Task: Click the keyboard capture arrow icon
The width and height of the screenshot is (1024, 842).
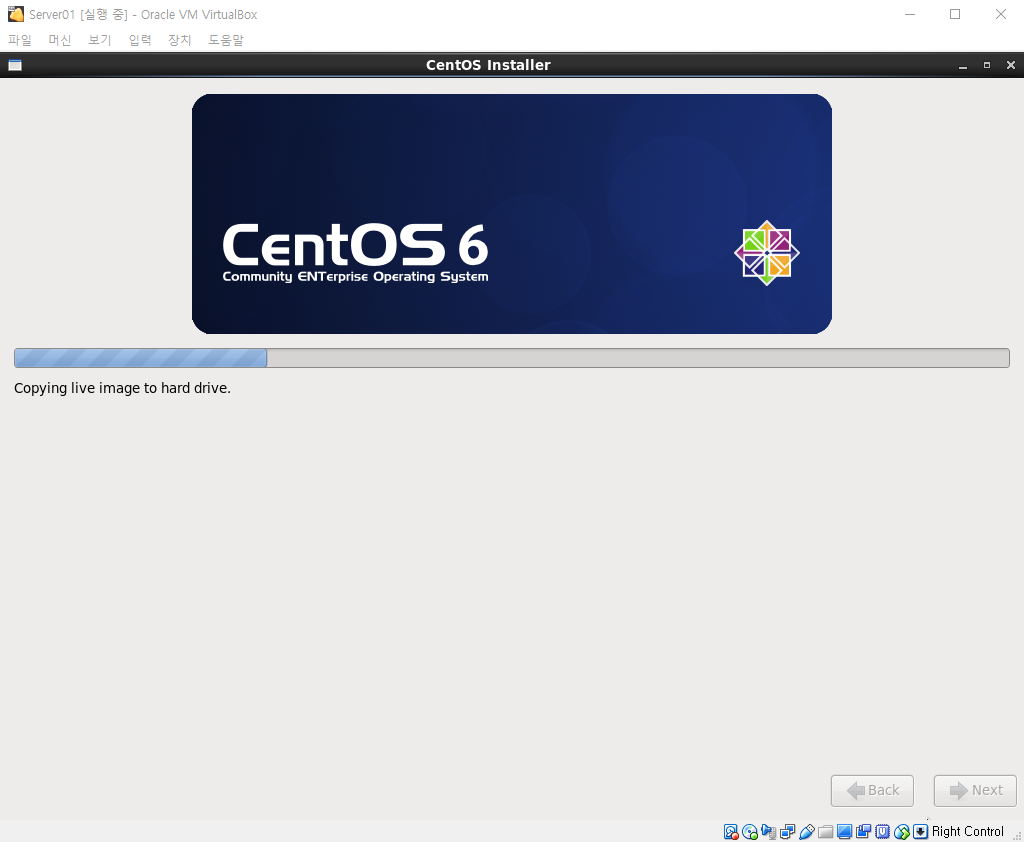Action: (x=921, y=832)
